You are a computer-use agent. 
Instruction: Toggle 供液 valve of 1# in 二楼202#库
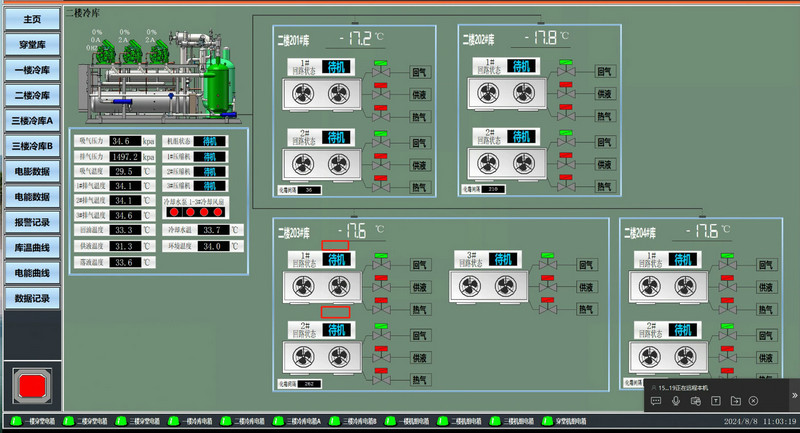click(566, 93)
